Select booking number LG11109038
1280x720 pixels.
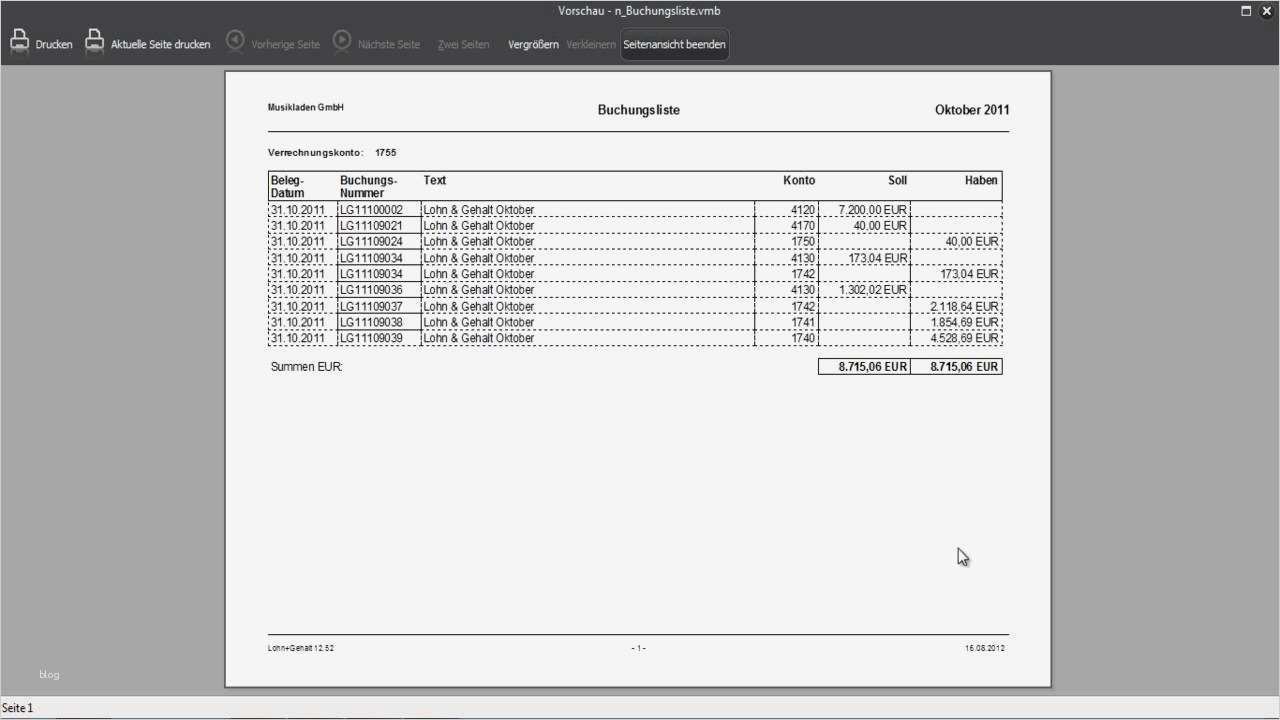point(372,323)
